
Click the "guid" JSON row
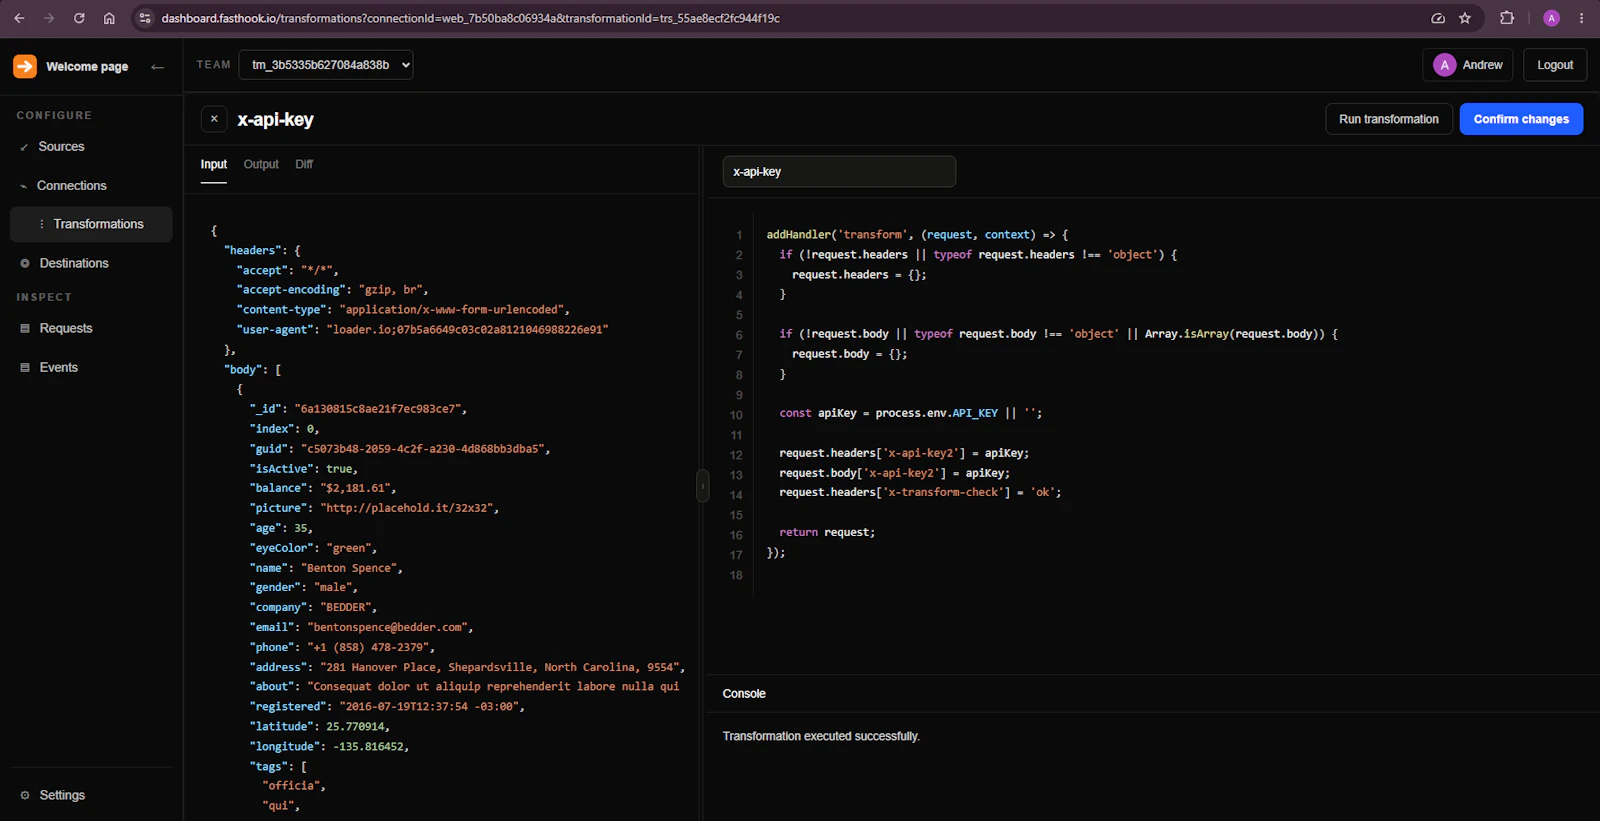tap(400, 449)
